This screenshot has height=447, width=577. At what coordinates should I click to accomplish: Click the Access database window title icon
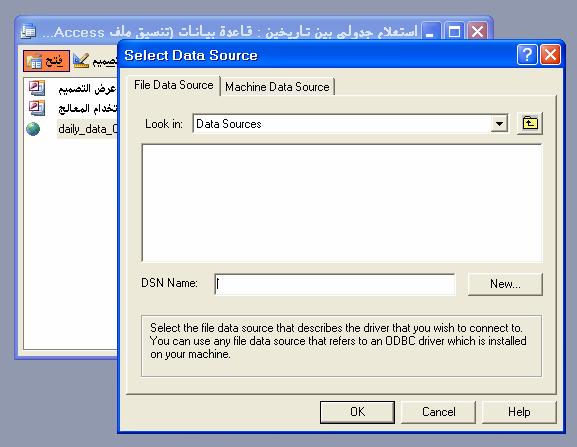tap(28, 32)
